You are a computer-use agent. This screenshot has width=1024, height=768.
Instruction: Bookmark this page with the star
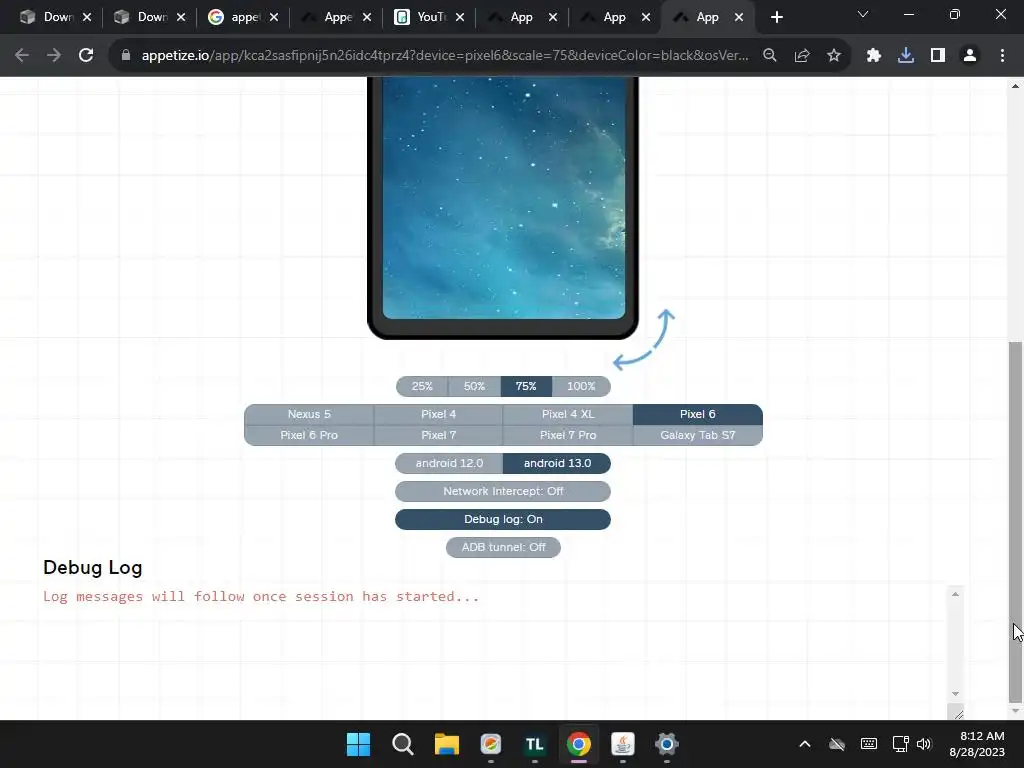(x=834, y=56)
